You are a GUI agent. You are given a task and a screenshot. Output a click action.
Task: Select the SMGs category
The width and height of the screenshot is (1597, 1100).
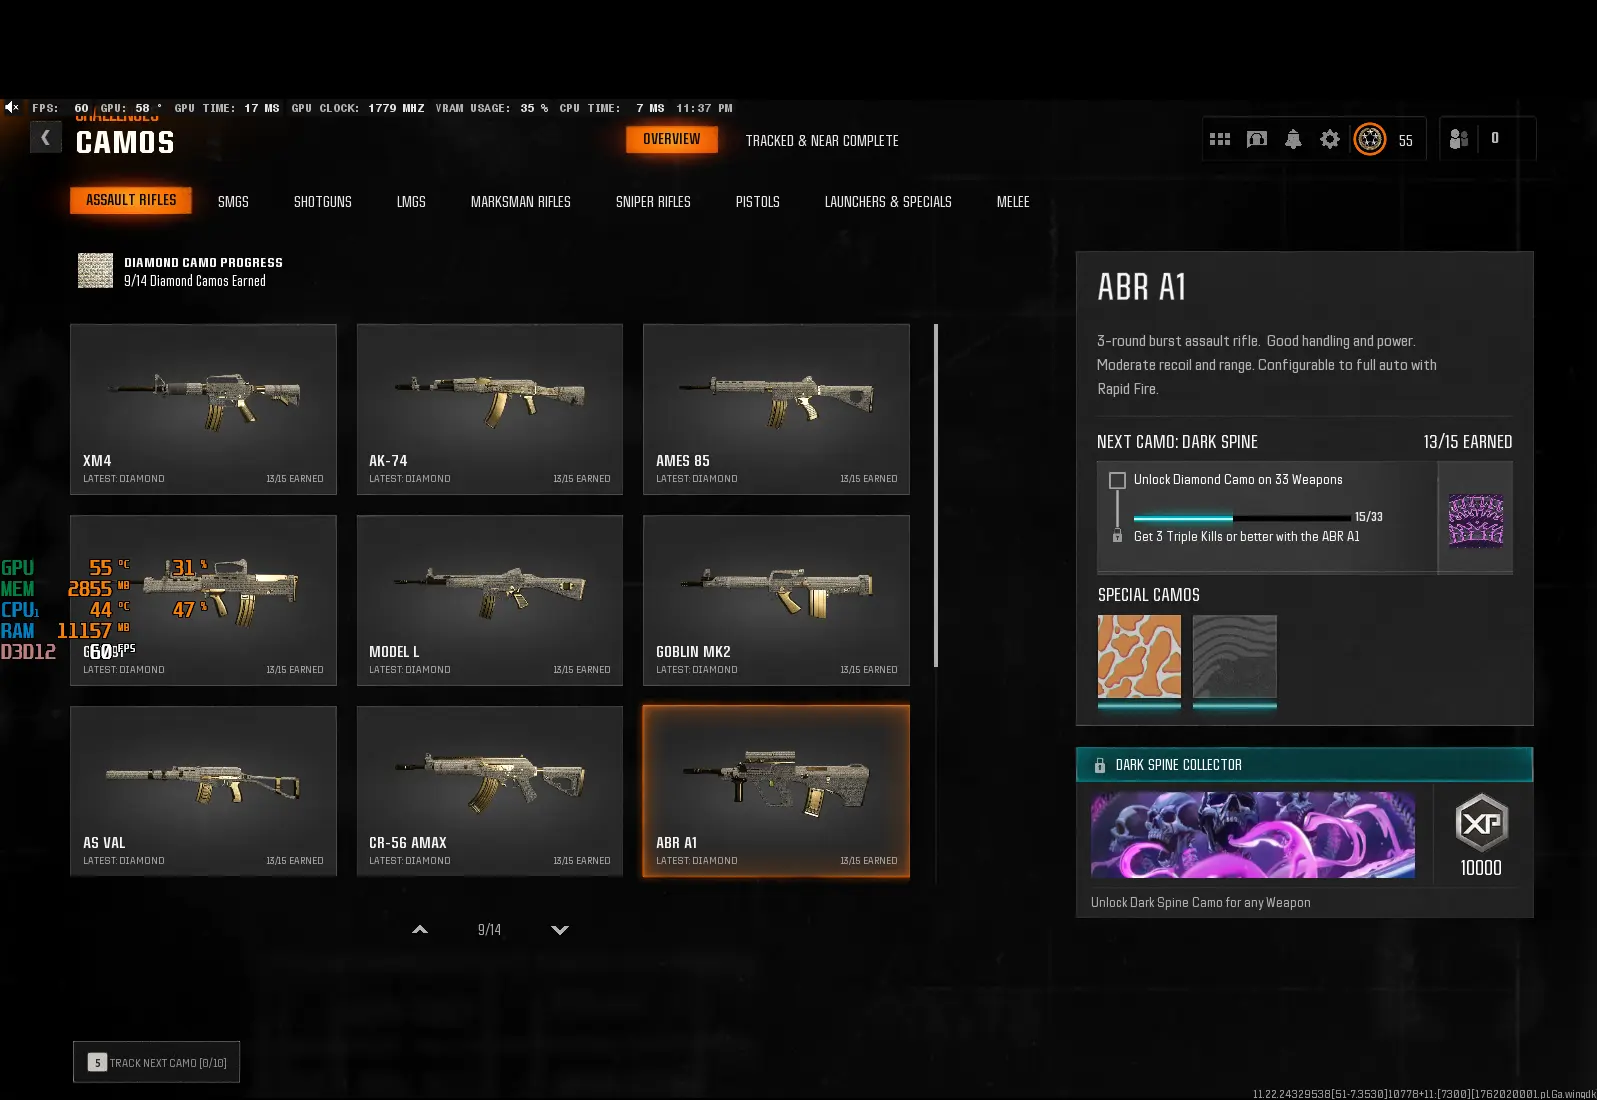[x=233, y=202]
